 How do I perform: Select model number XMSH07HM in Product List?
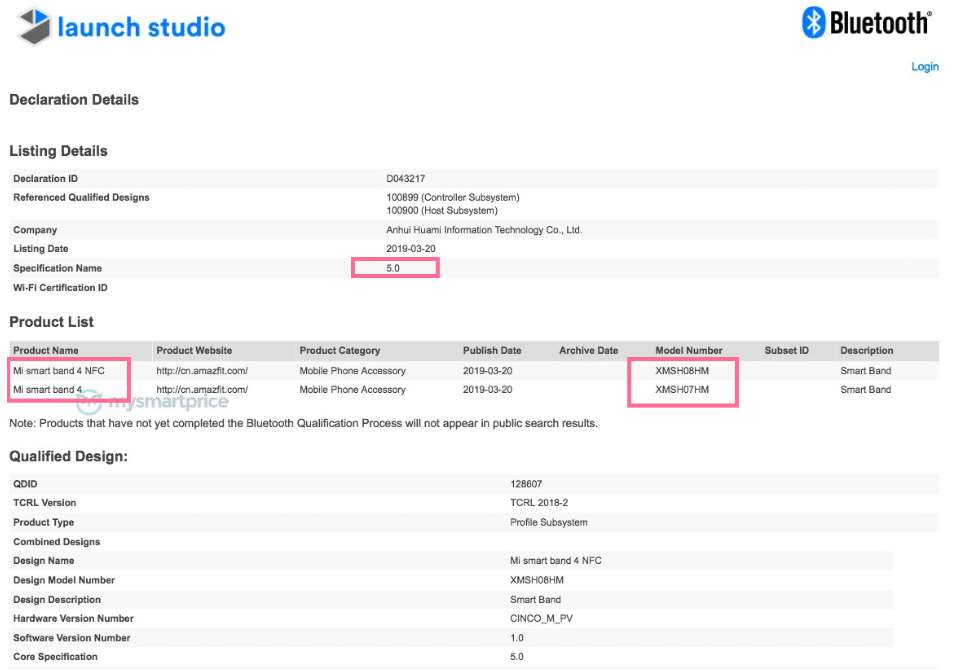click(682, 390)
